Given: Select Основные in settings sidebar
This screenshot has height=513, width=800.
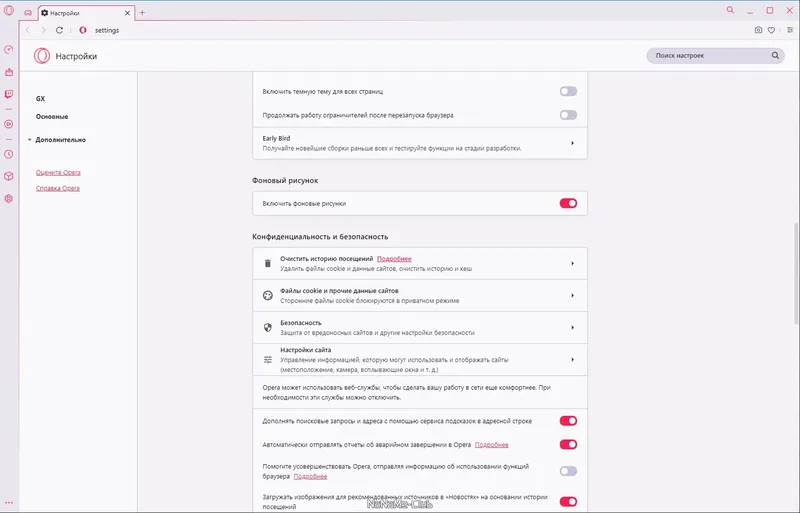Looking at the screenshot, I should click(52, 116).
